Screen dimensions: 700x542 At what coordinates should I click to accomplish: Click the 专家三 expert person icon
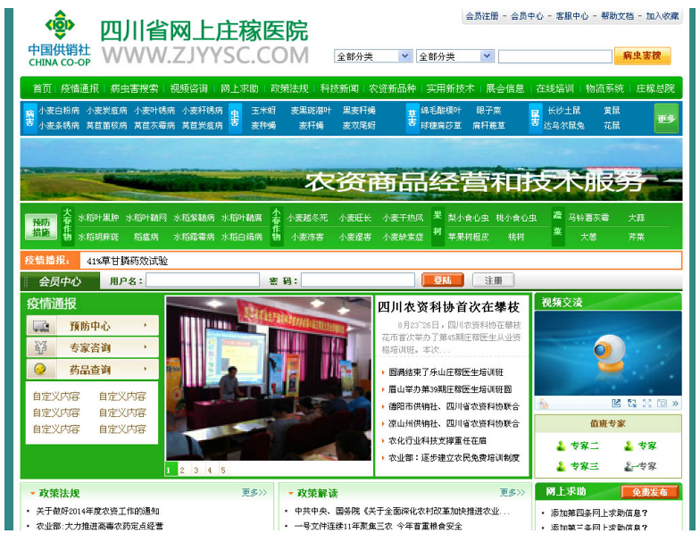[558, 466]
